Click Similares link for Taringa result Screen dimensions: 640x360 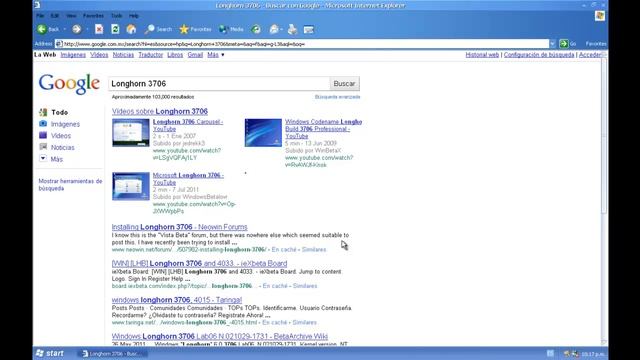[304, 322]
